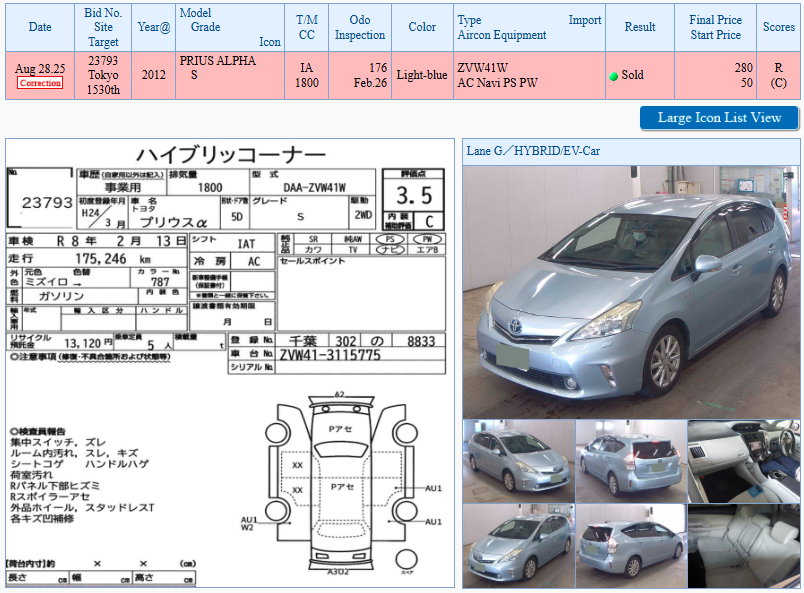Click the Odo Inspection column header
804x593 pixels.
(360, 28)
